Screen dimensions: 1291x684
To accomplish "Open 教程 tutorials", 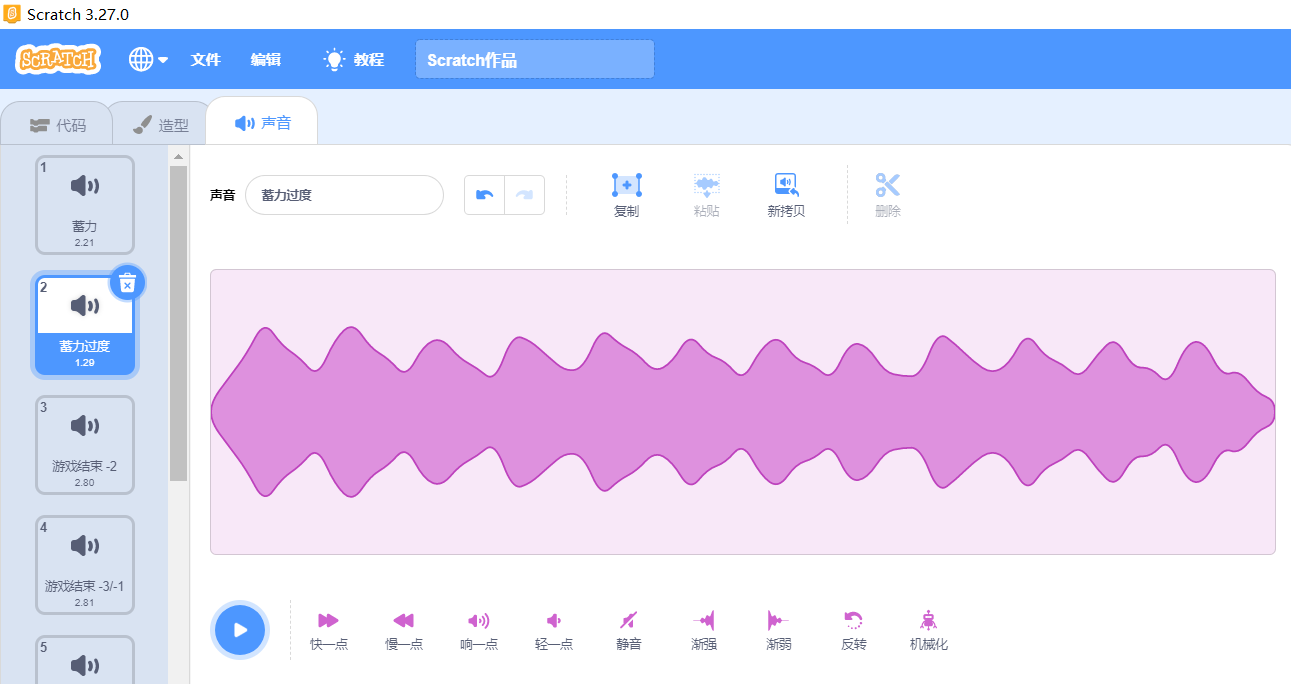I will [354, 59].
